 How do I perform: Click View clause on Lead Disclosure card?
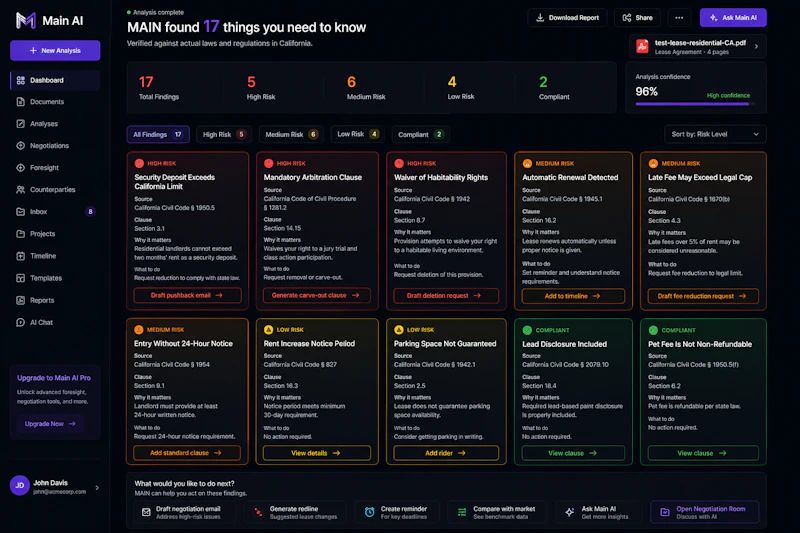click(573, 453)
